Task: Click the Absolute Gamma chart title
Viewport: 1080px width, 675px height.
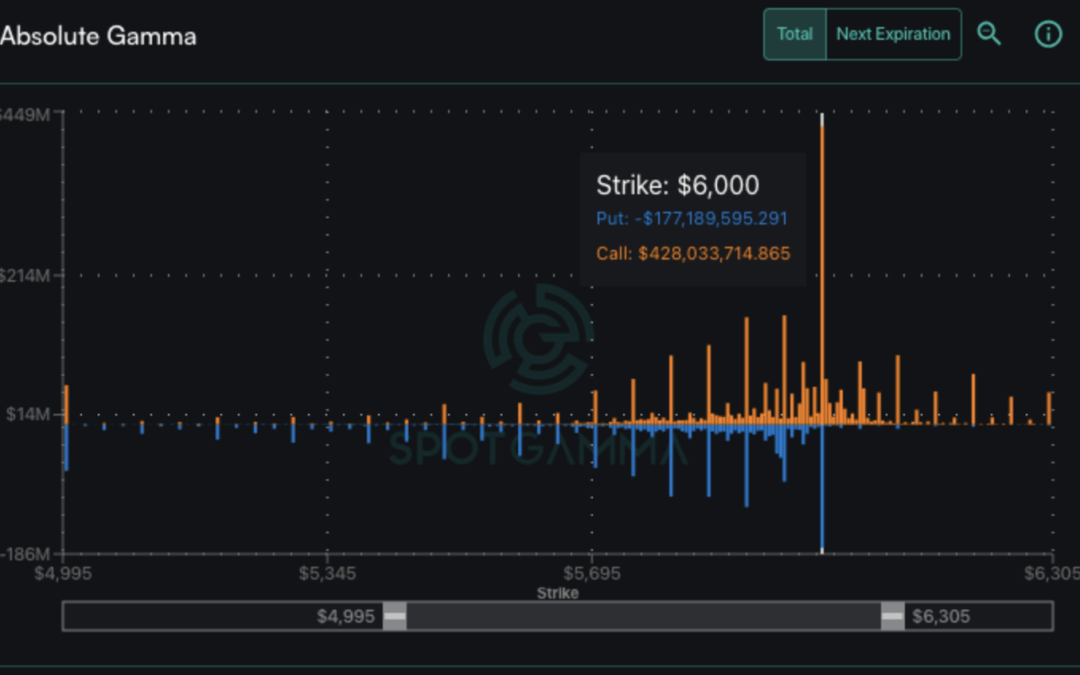Action: click(x=98, y=36)
